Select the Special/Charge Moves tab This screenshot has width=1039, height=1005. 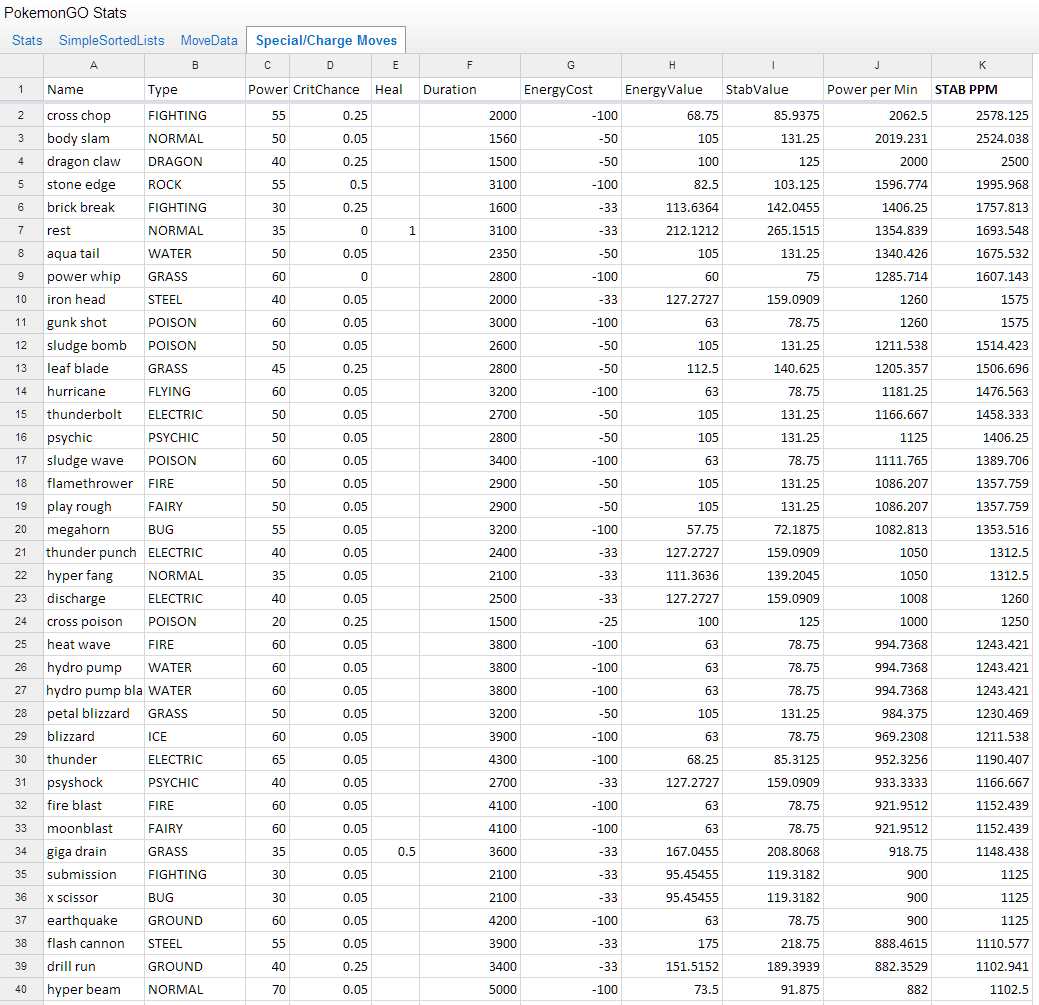coord(326,40)
